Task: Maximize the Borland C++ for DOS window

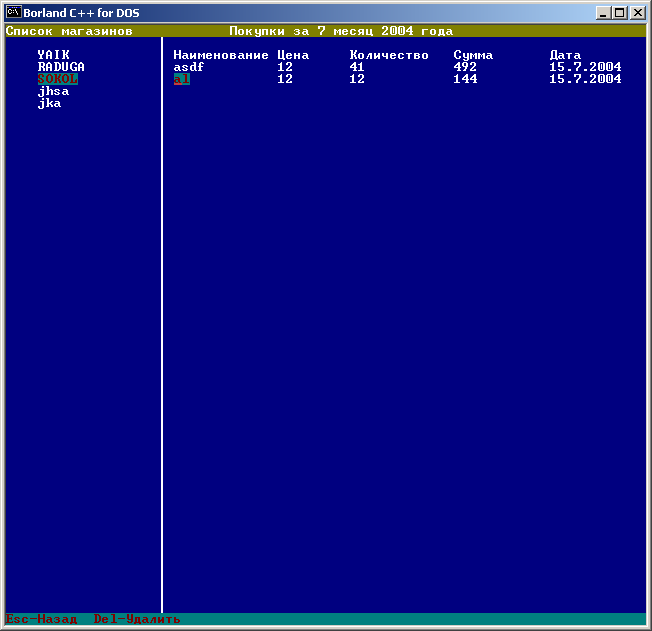Action: tap(620, 13)
